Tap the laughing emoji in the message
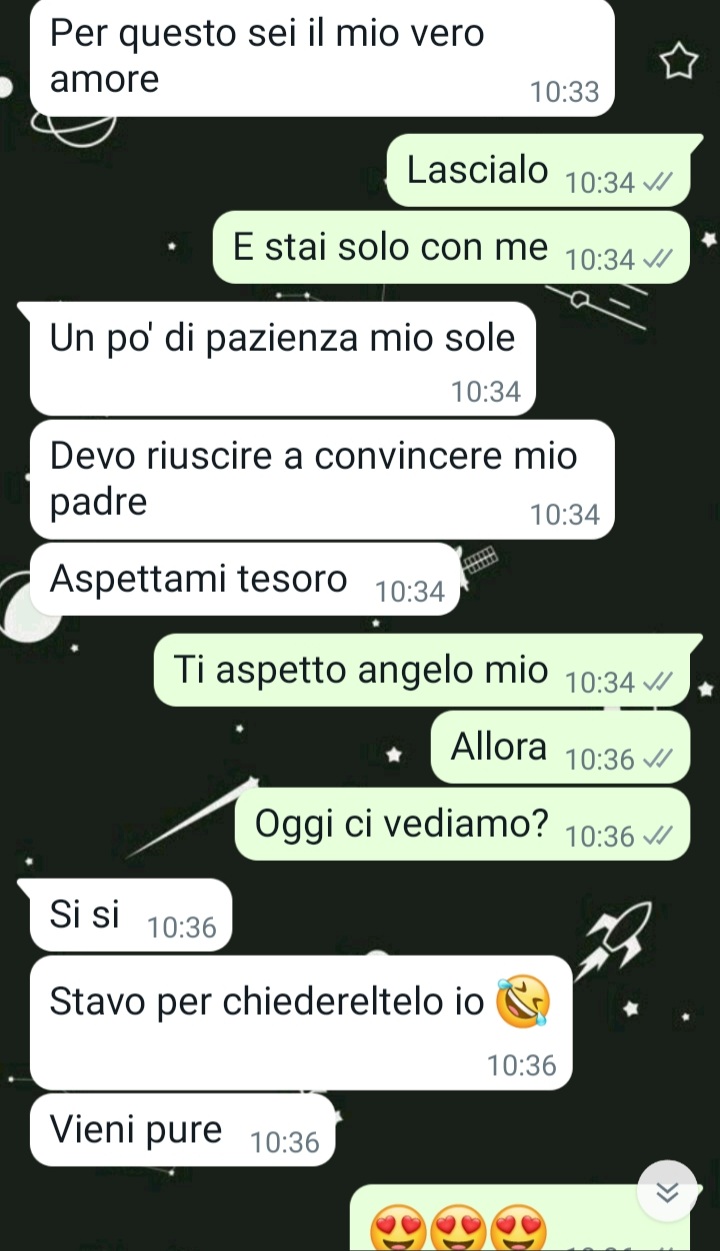This screenshot has width=720, height=1251. click(523, 1001)
